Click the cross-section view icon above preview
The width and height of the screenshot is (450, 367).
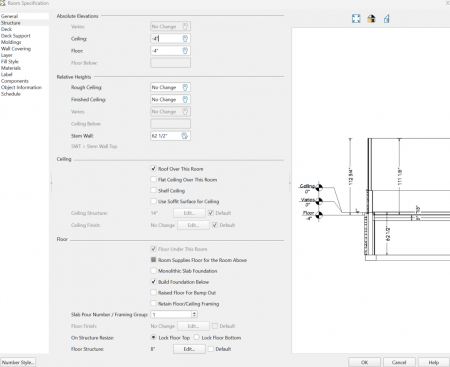click(387, 19)
